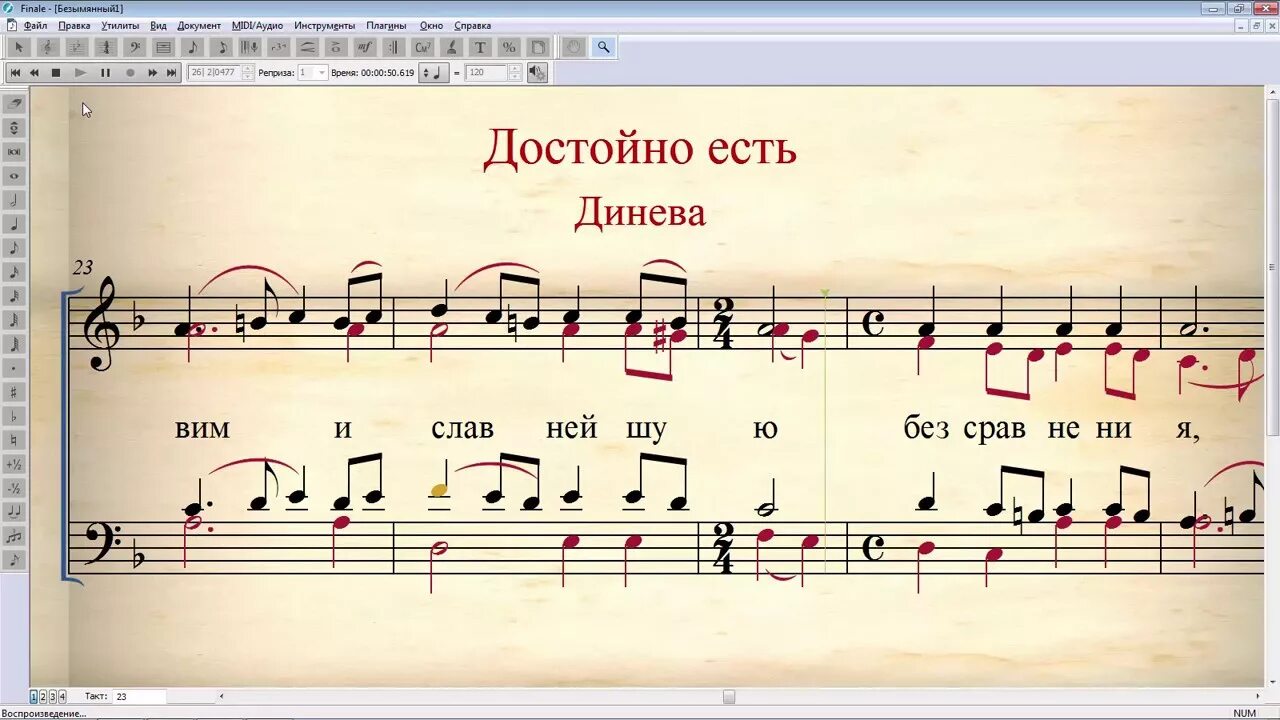
Task: Stop playback
Action: click(x=56, y=73)
